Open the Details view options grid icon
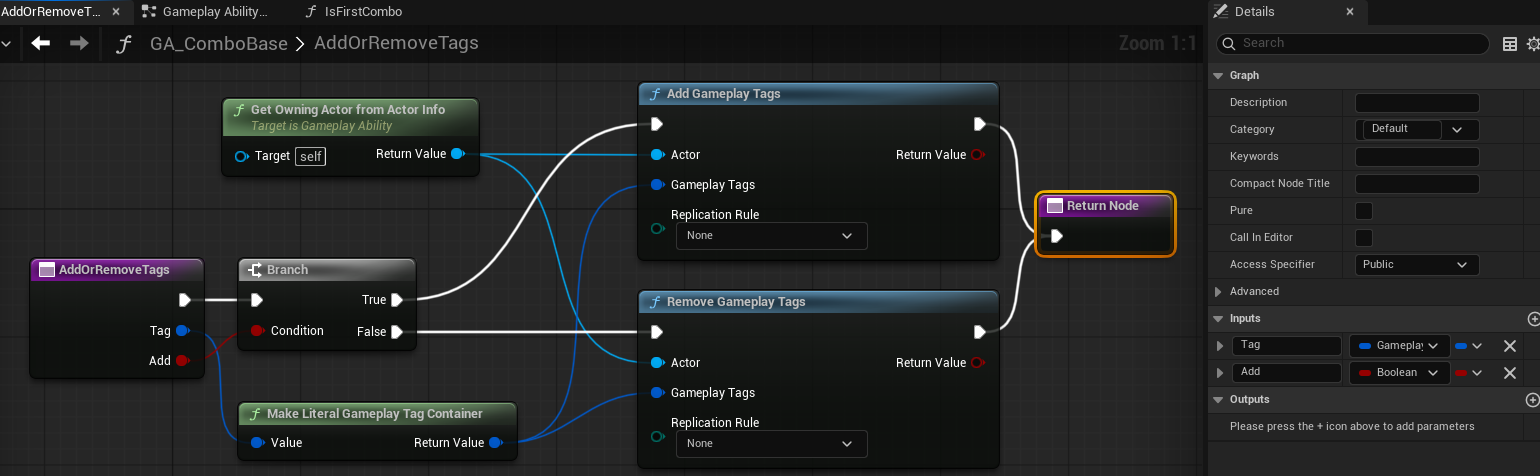 click(1510, 44)
